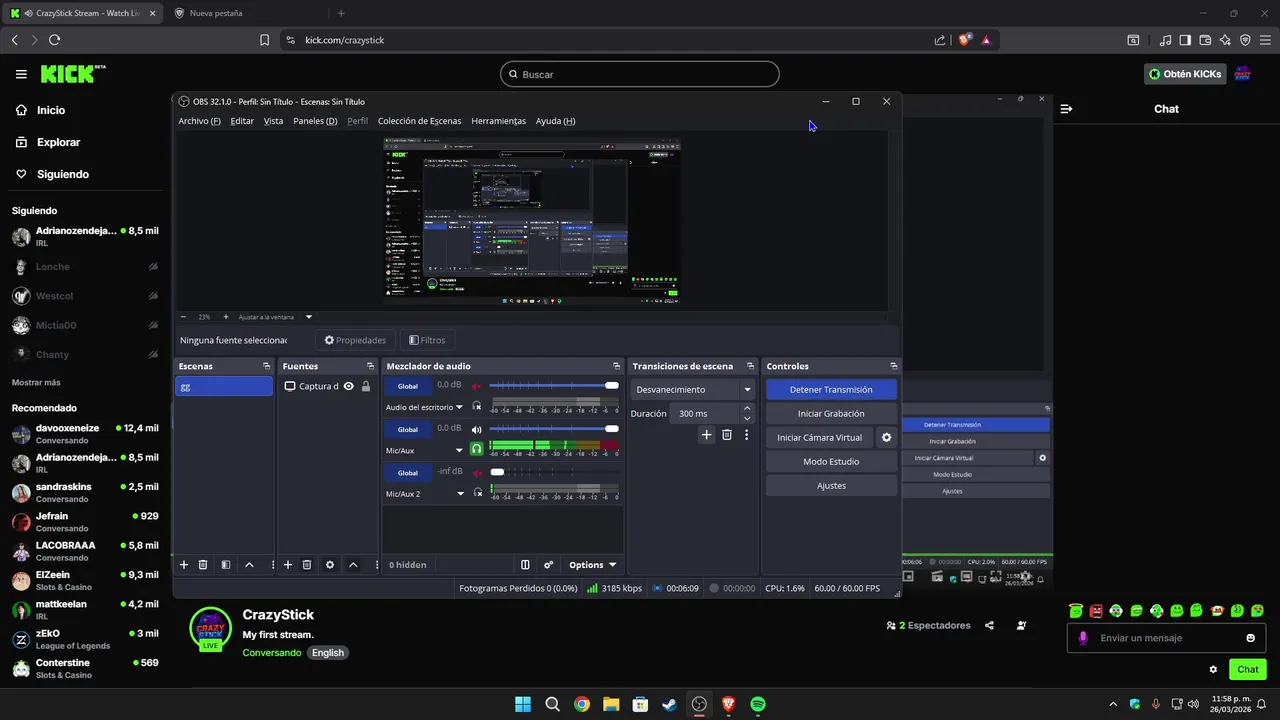Open the Archivo menu in OBS
This screenshot has height=720, width=1280.
[x=199, y=121]
